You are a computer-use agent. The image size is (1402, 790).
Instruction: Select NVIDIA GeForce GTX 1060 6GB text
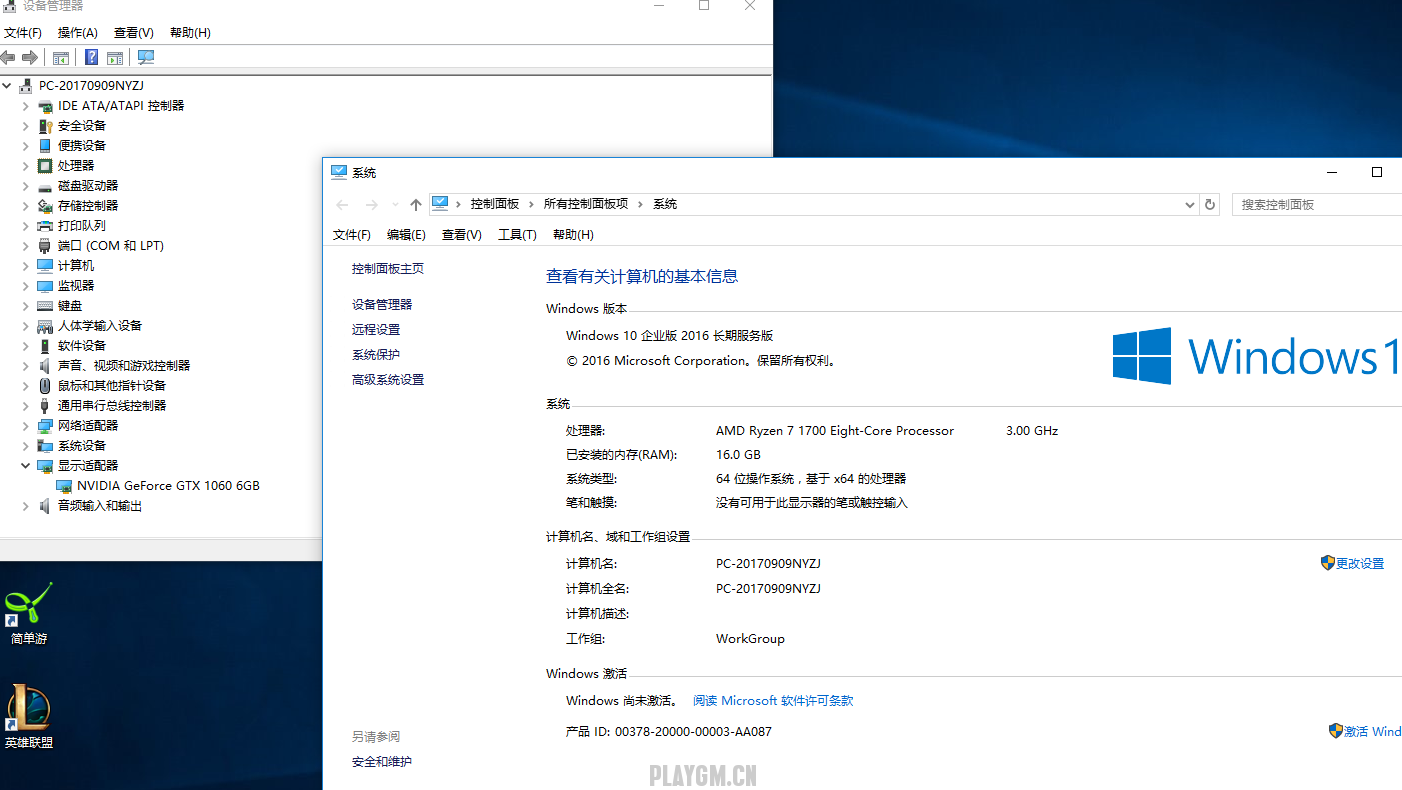point(168,486)
